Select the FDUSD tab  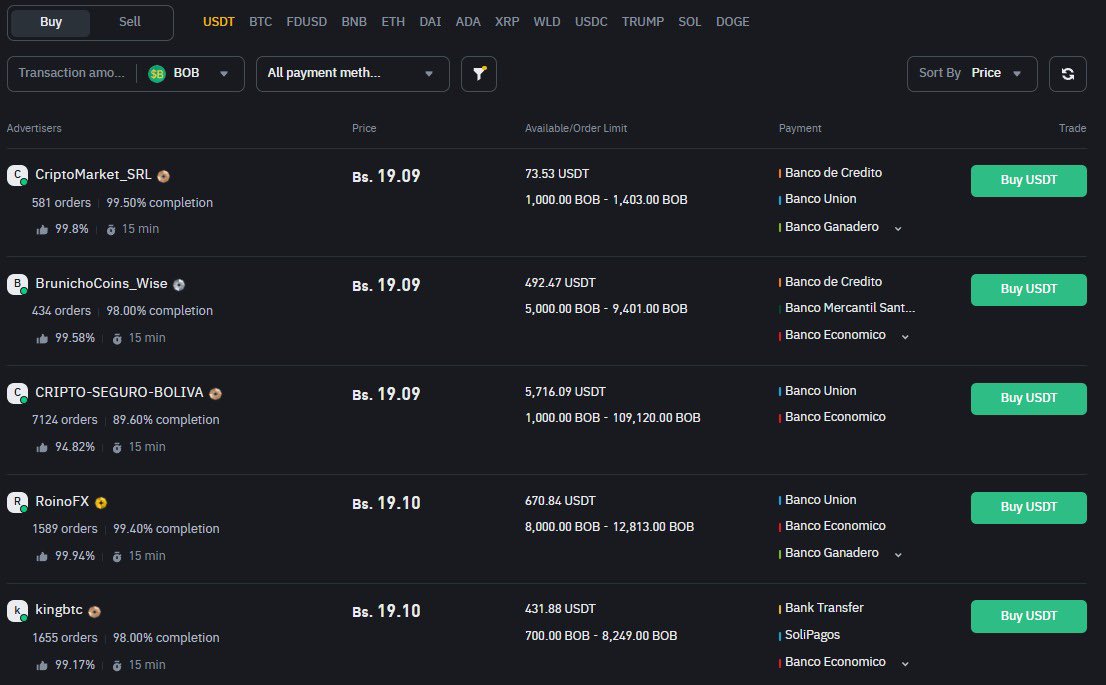pos(306,22)
